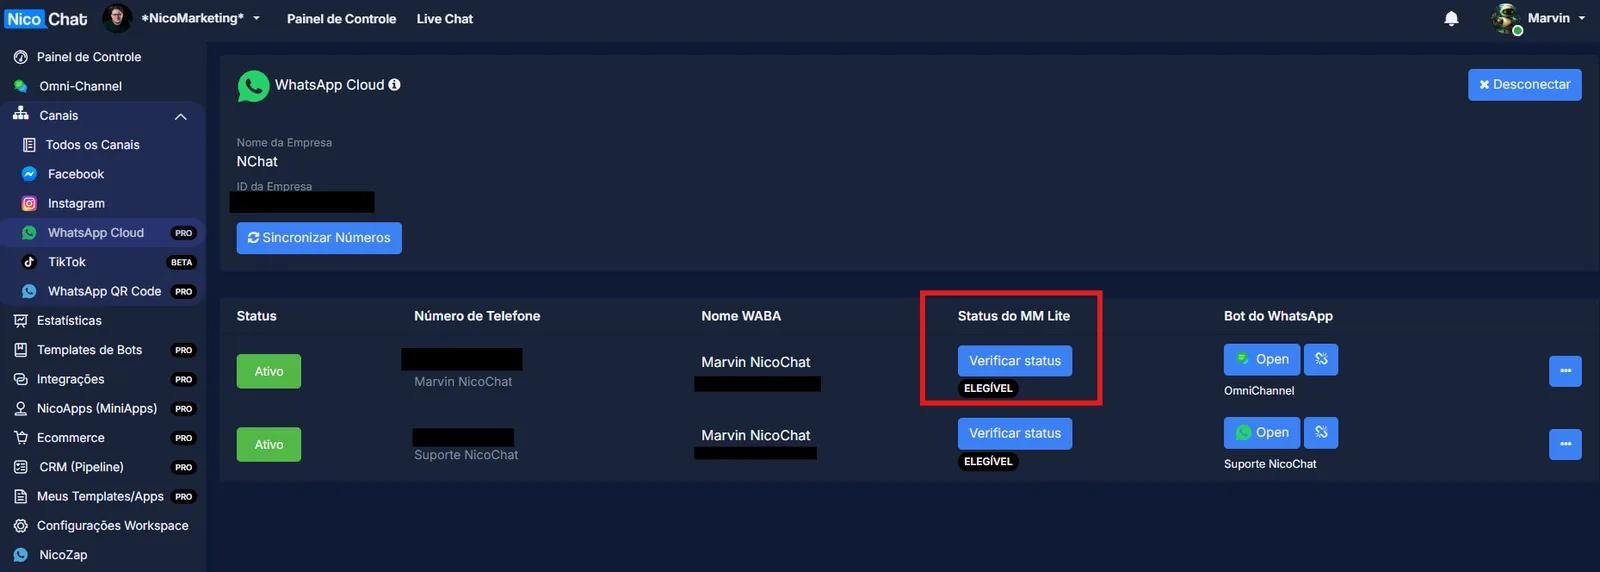This screenshot has height=572, width=1600.
Task: Click the NChat company name text
Action: (x=257, y=162)
